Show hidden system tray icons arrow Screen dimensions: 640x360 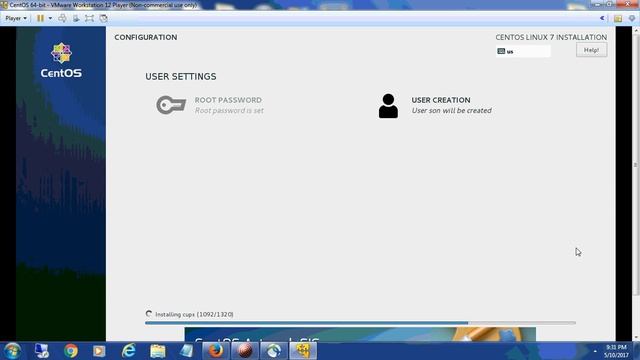point(595,351)
